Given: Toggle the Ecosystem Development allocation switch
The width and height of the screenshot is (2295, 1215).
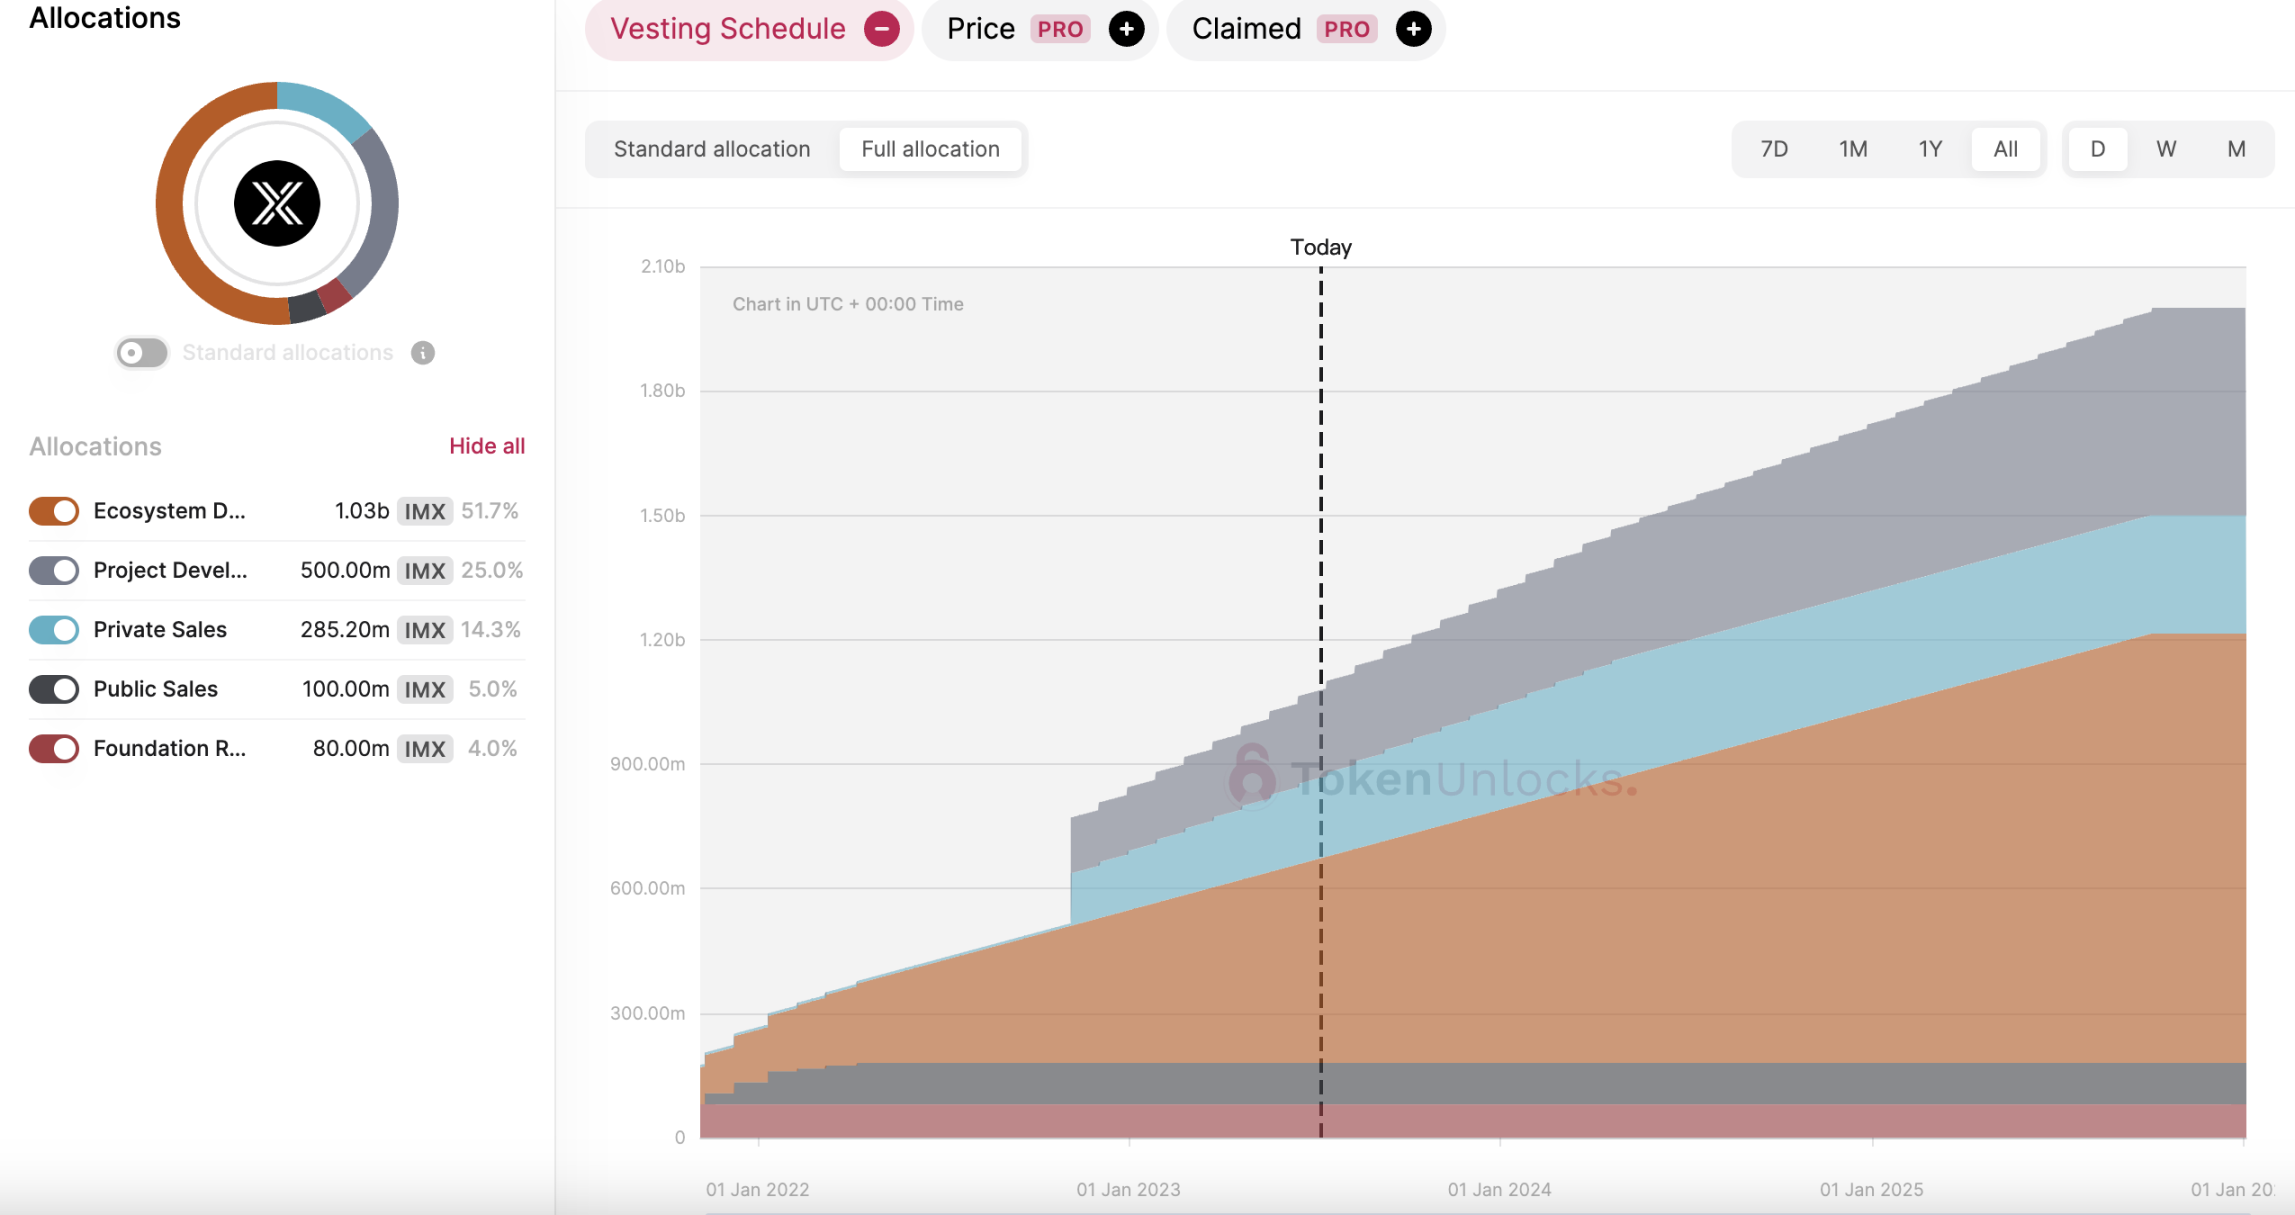Looking at the screenshot, I should 52,510.
